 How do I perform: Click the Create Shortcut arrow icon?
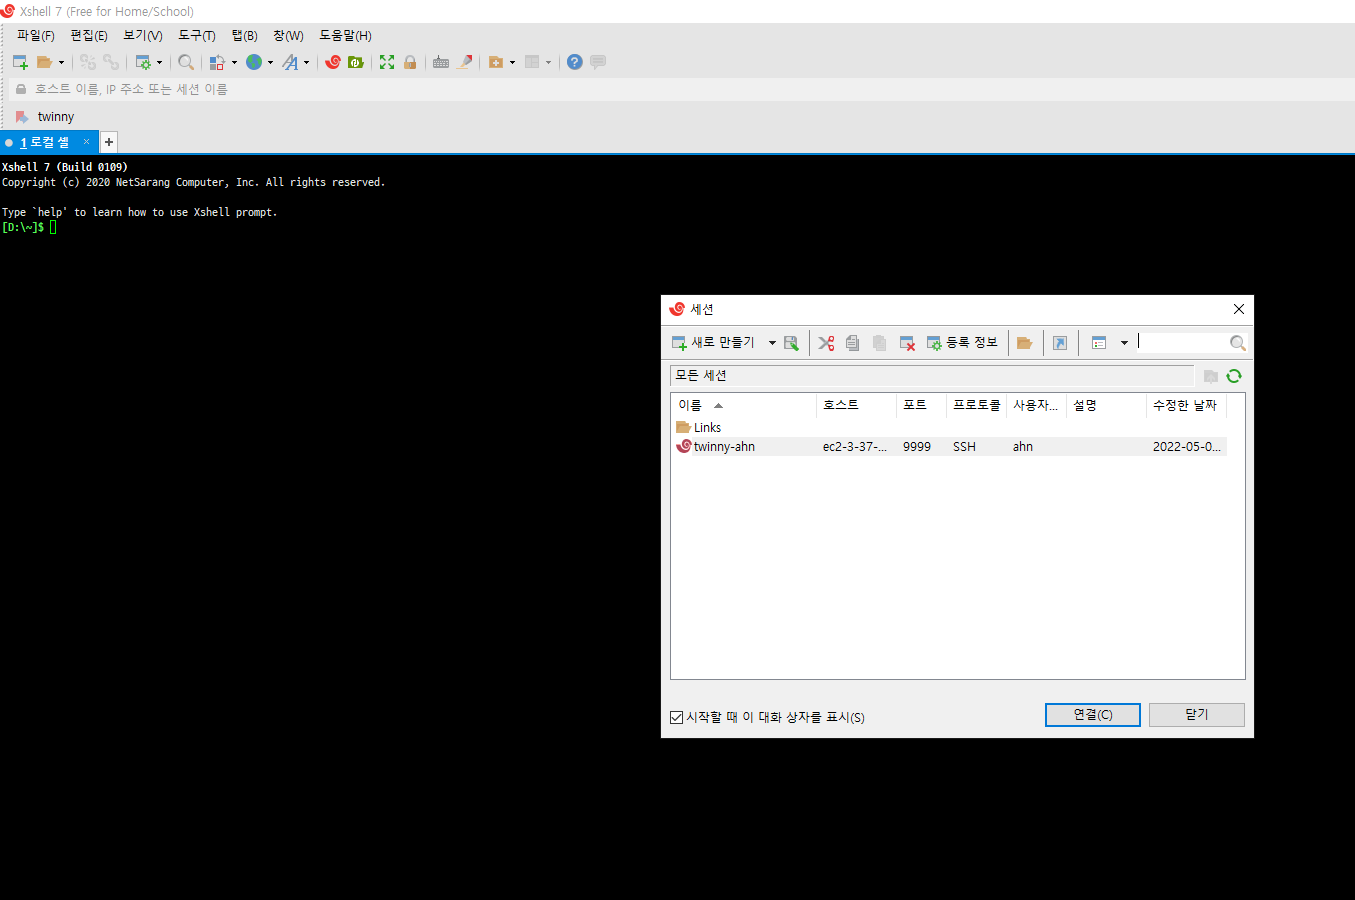pyautogui.click(x=1060, y=343)
